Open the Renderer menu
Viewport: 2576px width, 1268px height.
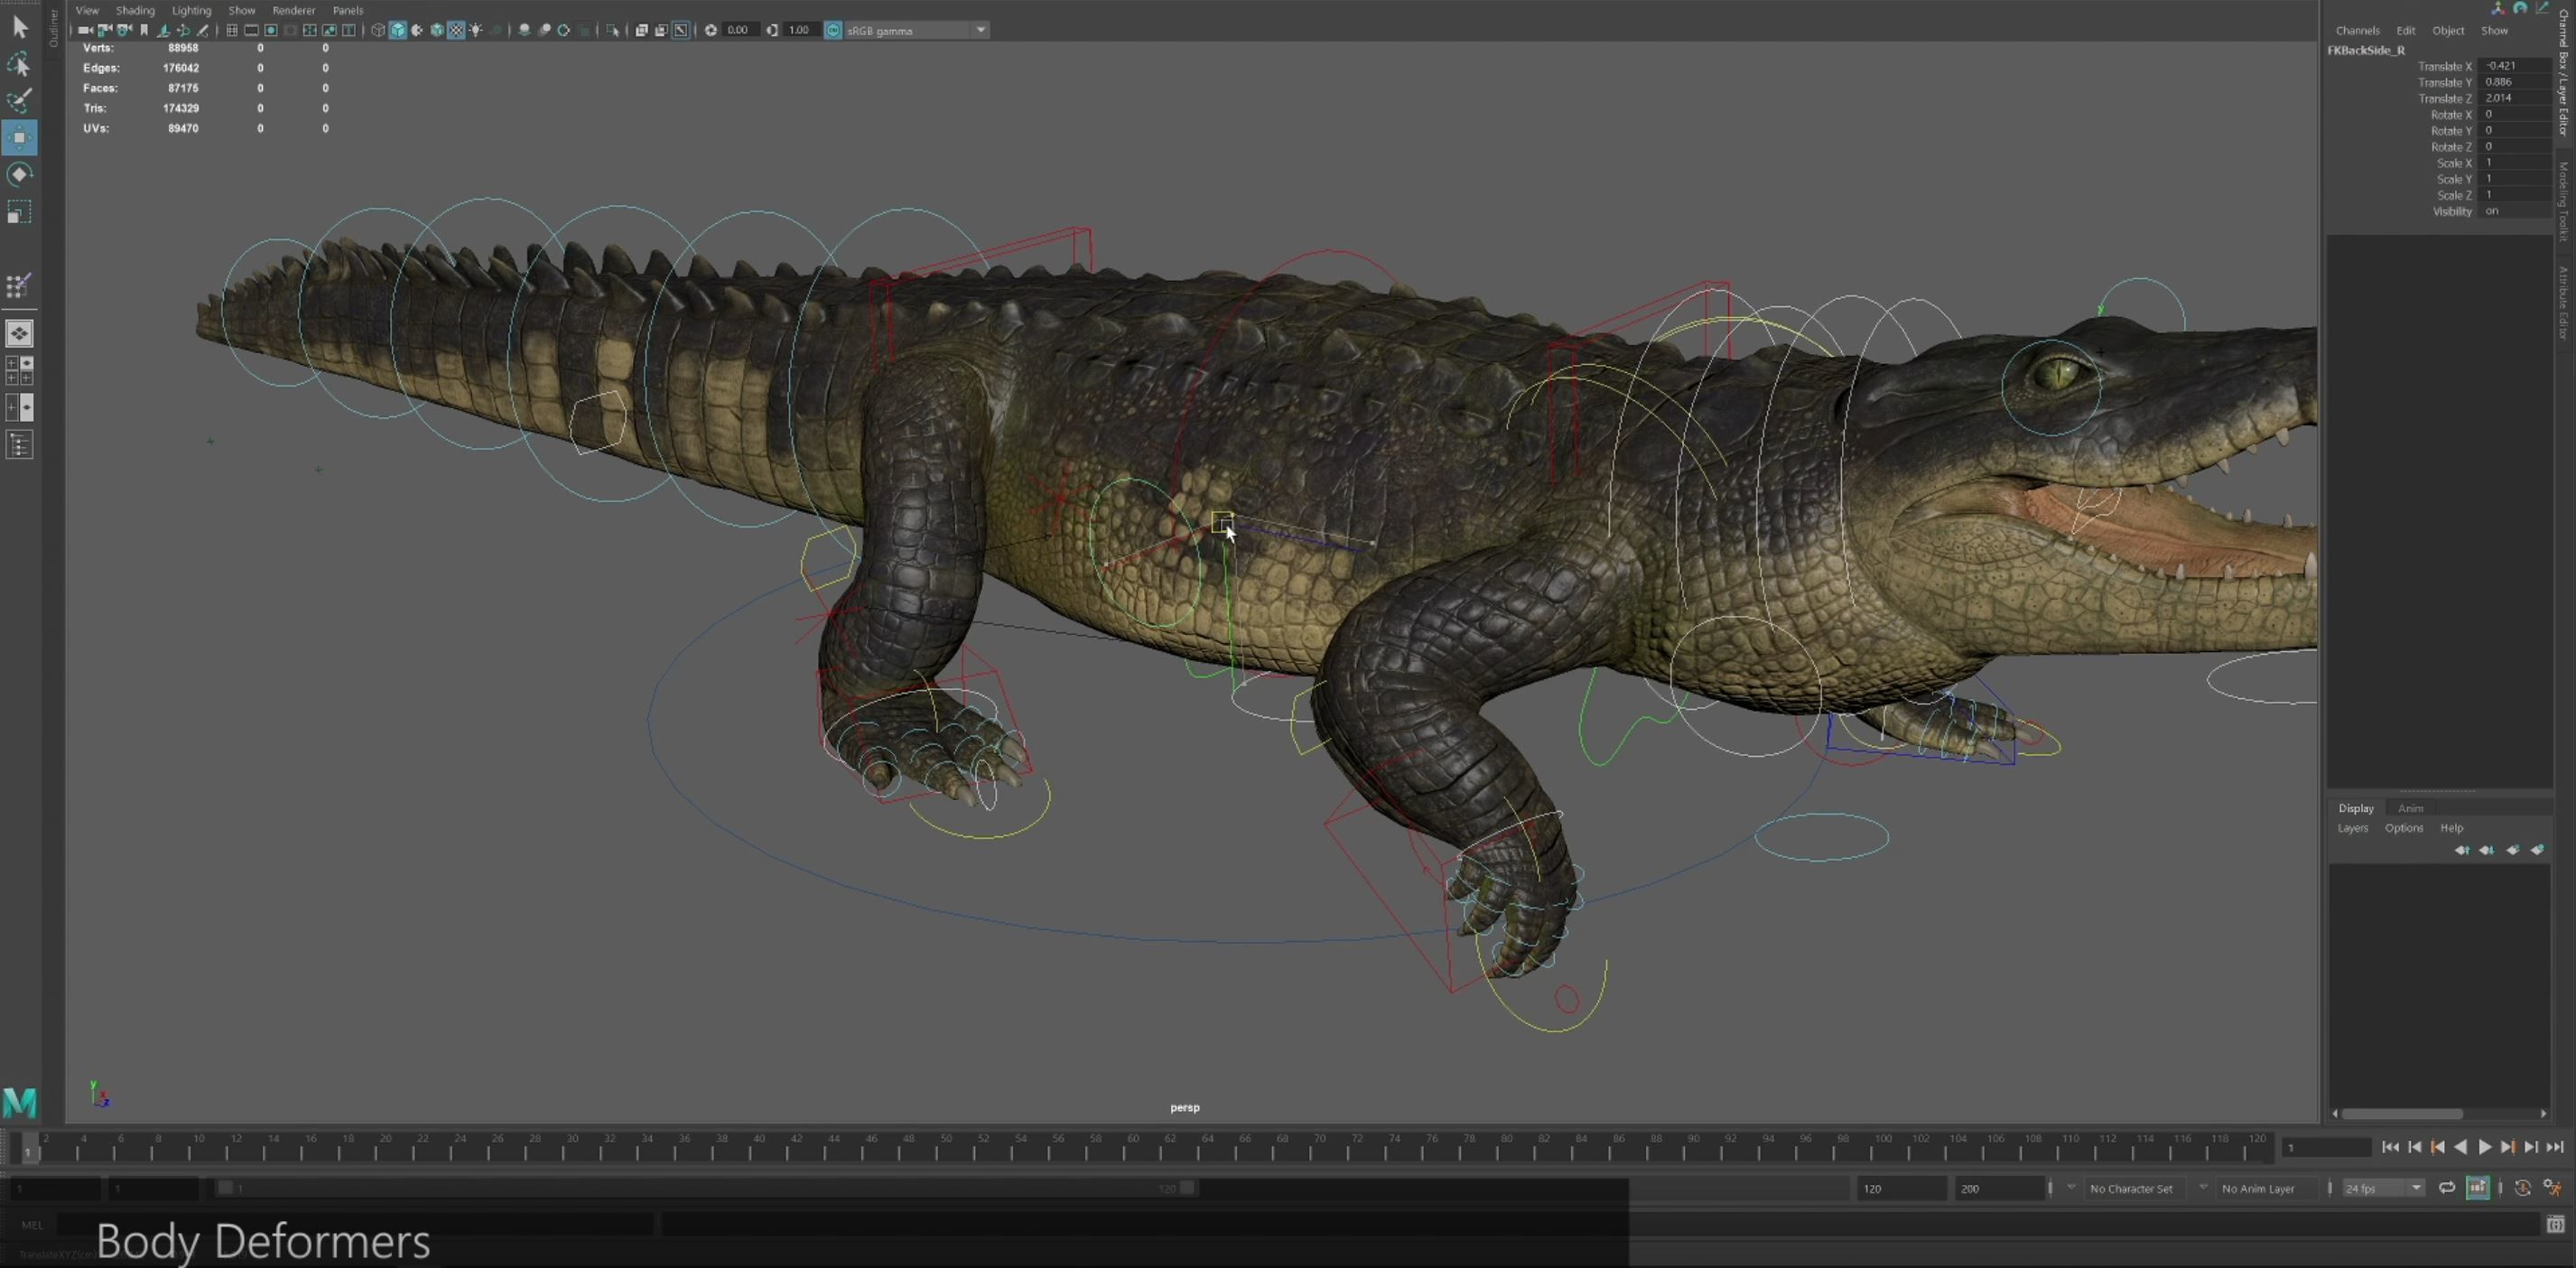click(x=294, y=10)
